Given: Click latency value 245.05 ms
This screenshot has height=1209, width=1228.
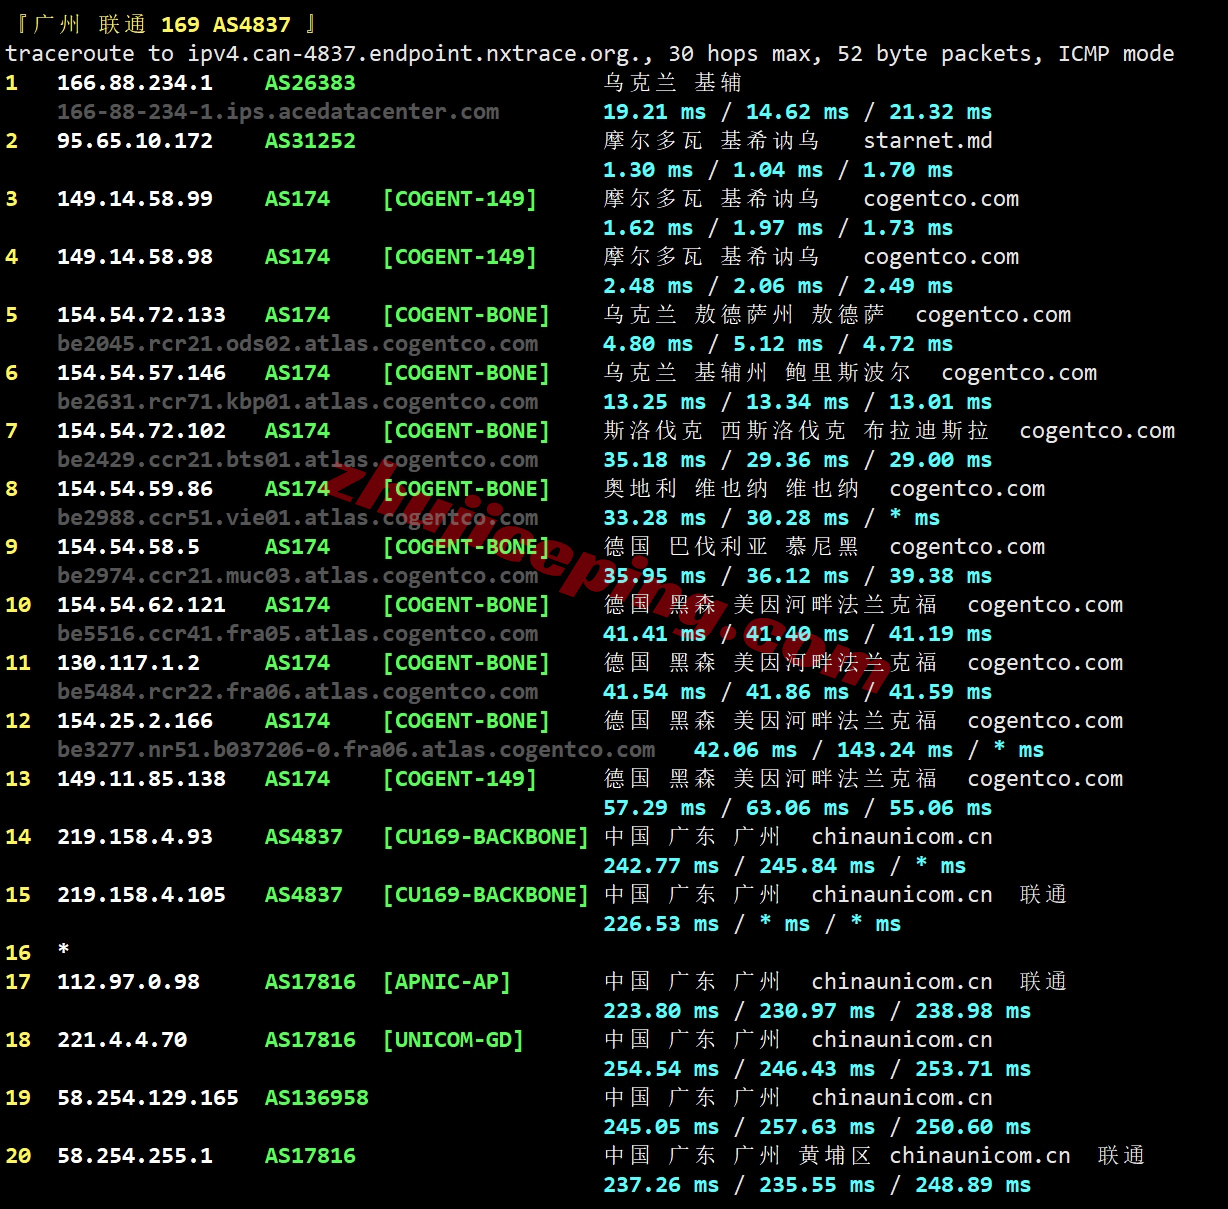Looking at the screenshot, I should click(x=661, y=1127).
